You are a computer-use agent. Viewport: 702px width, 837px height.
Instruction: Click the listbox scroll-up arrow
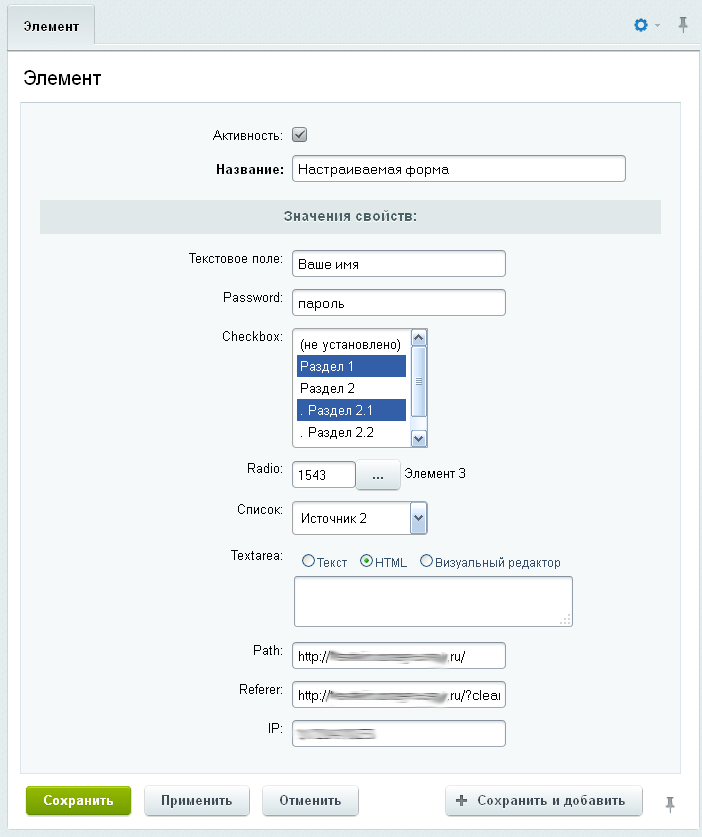pyautogui.click(x=419, y=337)
